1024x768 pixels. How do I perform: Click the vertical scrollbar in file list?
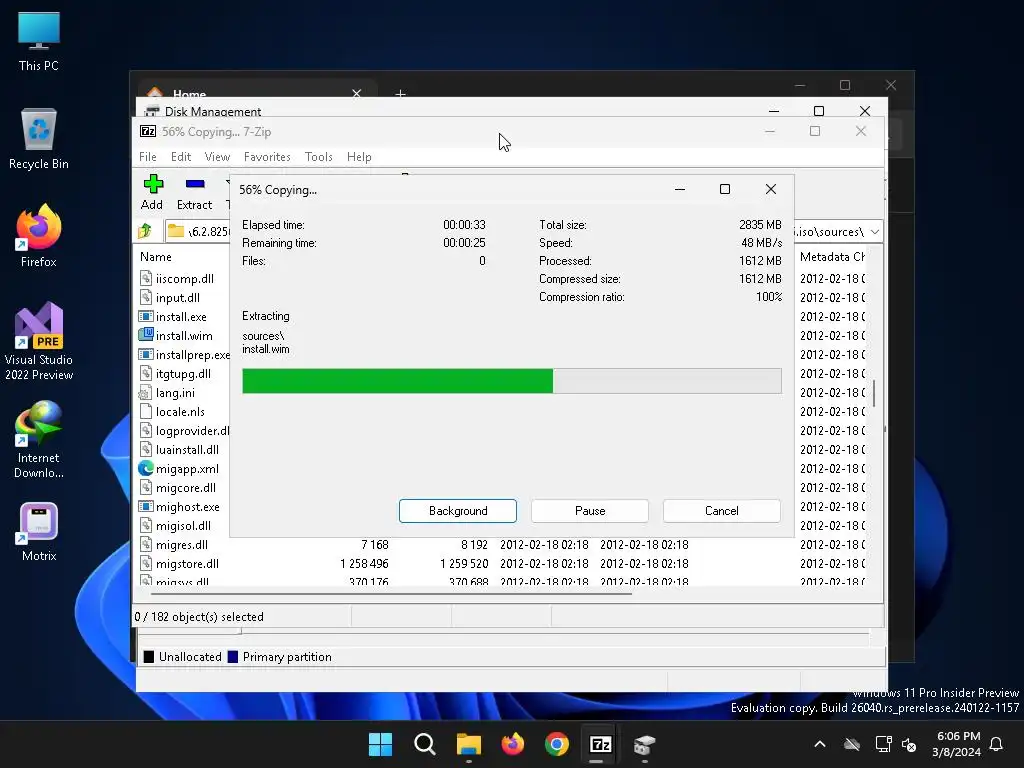tap(874, 394)
